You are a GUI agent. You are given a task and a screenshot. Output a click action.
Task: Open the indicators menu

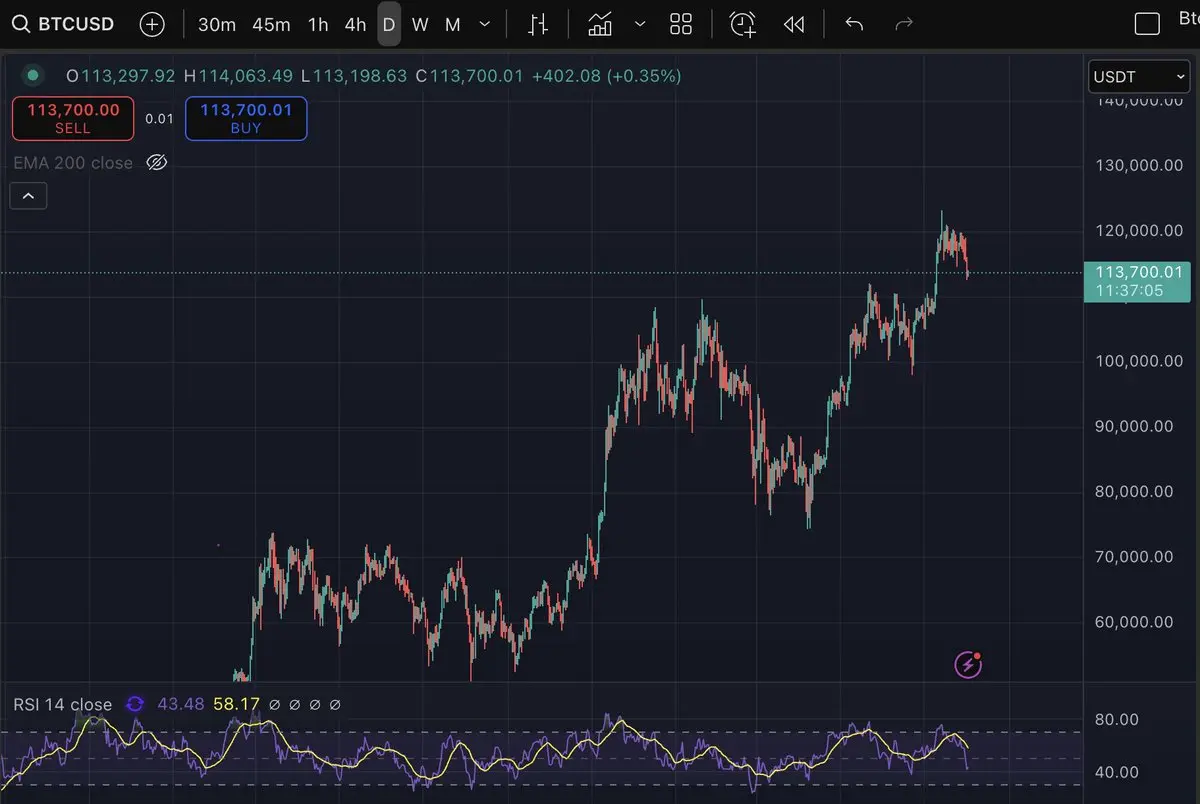[x=600, y=24]
